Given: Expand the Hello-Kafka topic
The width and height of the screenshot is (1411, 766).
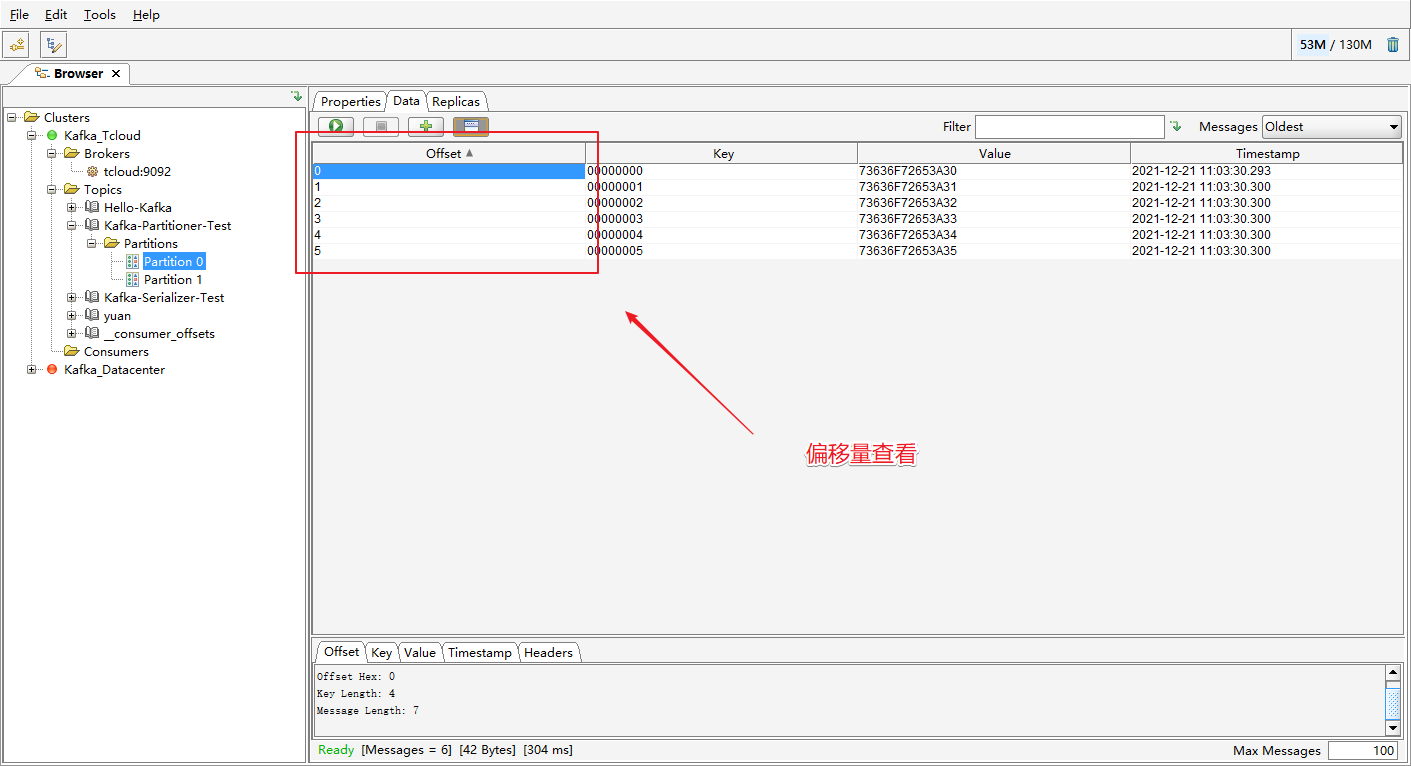Looking at the screenshot, I should (72, 207).
